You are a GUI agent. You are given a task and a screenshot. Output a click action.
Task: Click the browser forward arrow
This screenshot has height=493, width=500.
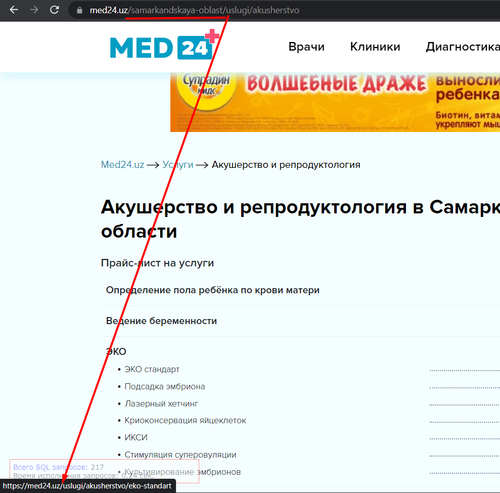(34, 10)
